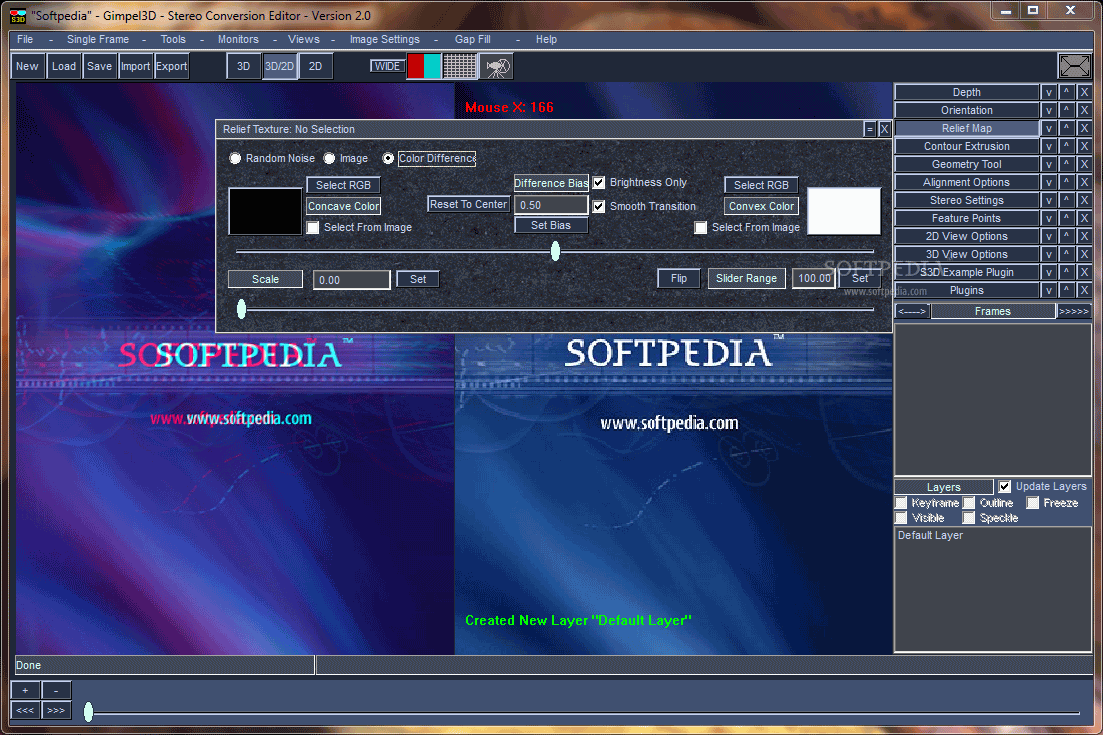Click the camera toolbar icon

click(x=497, y=67)
